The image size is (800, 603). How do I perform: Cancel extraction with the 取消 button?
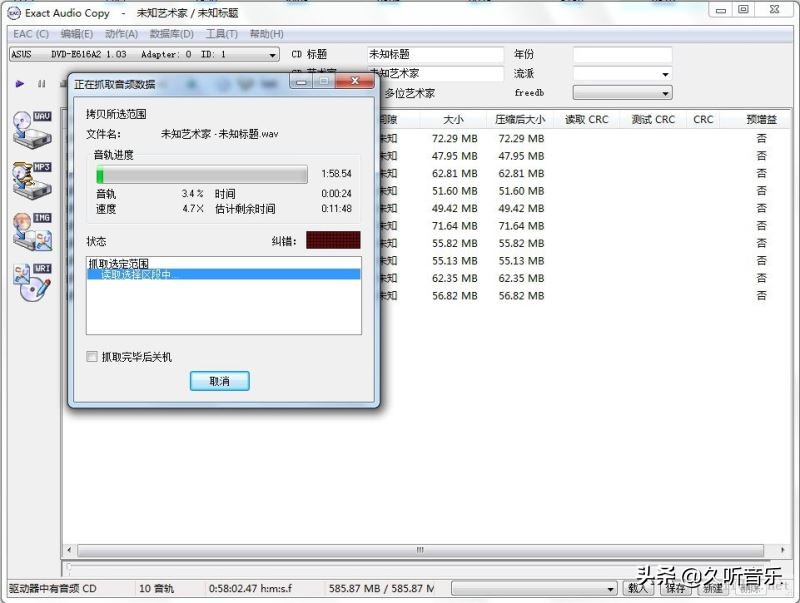(x=219, y=381)
